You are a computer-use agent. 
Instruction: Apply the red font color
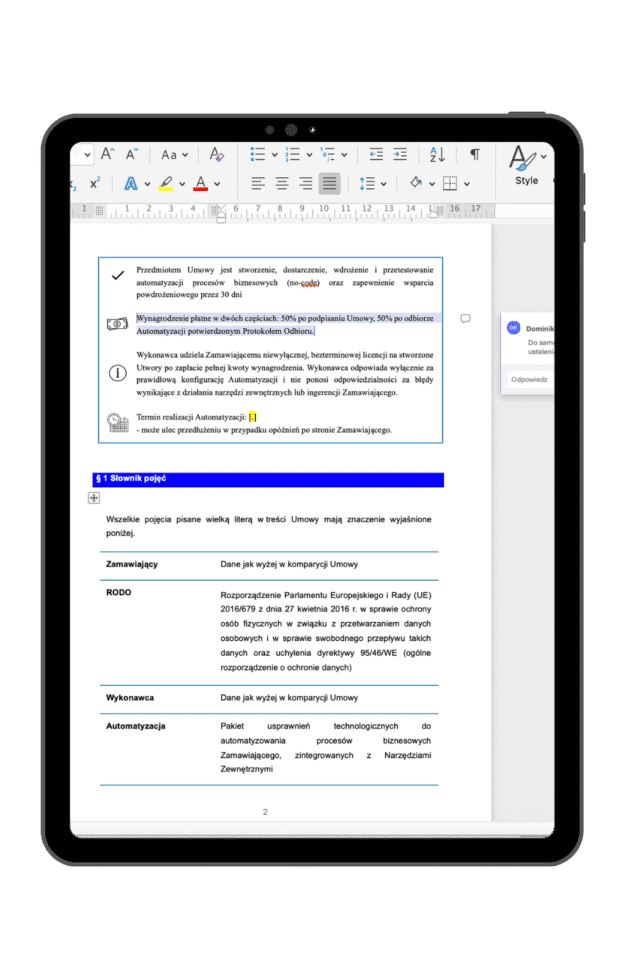coord(200,183)
